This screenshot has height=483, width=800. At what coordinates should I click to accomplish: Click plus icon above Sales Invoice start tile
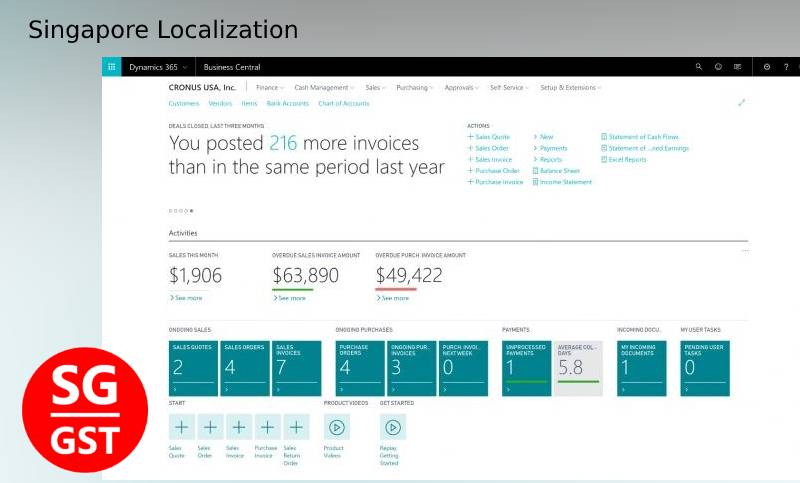coord(239,427)
